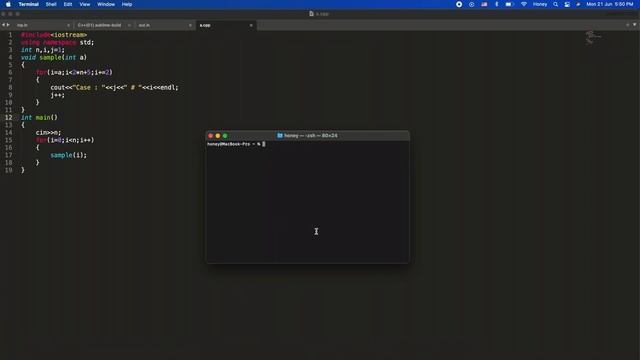
Task: Close the Terminal window with red button
Action: [211, 136]
